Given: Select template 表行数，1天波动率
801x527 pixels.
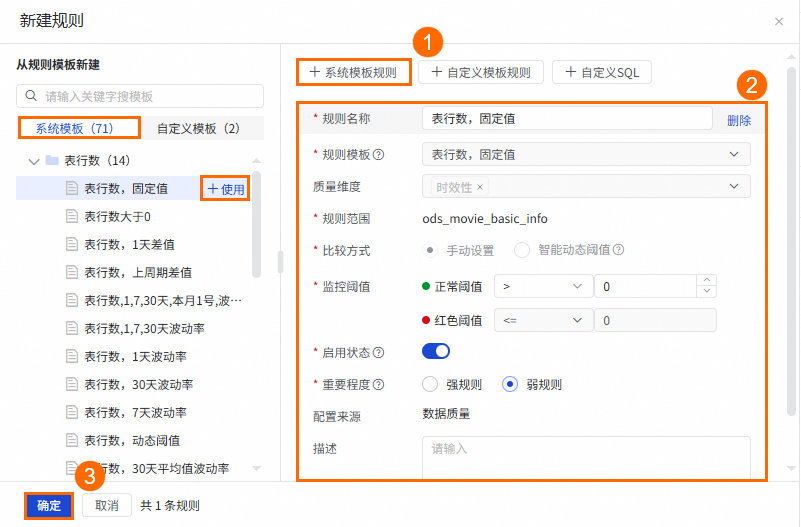Looking at the screenshot, I should coord(135,356).
